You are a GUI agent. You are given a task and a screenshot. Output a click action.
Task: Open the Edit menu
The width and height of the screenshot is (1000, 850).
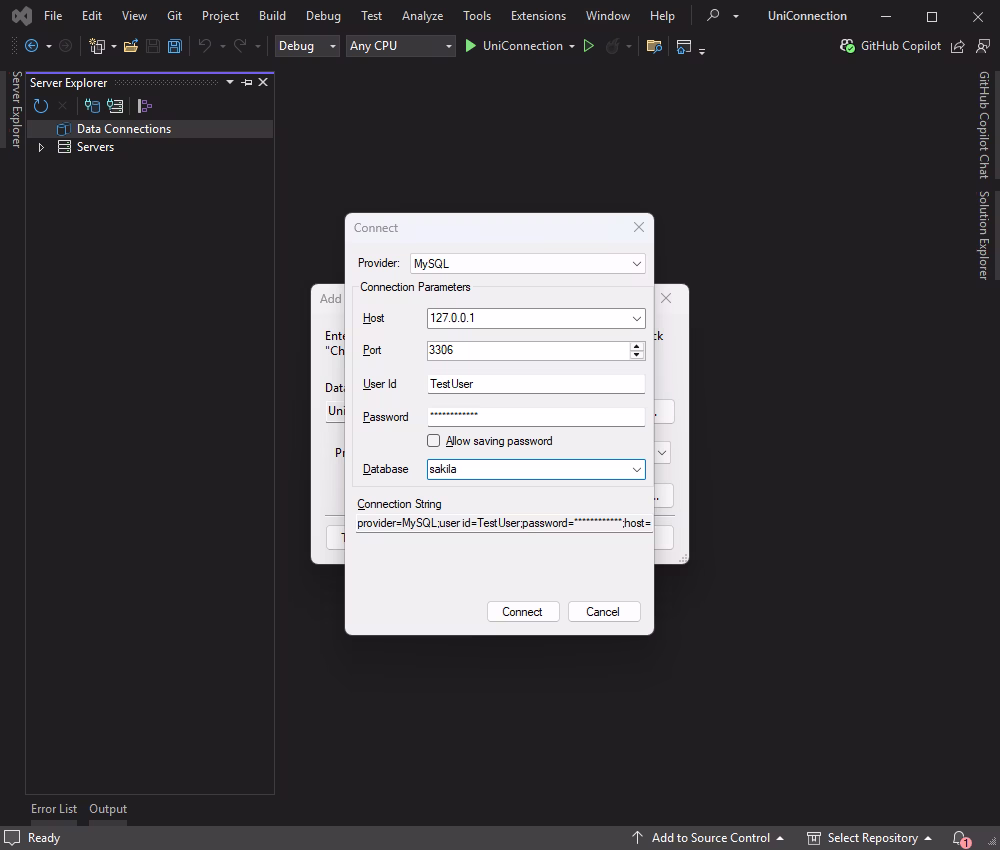[92, 15]
